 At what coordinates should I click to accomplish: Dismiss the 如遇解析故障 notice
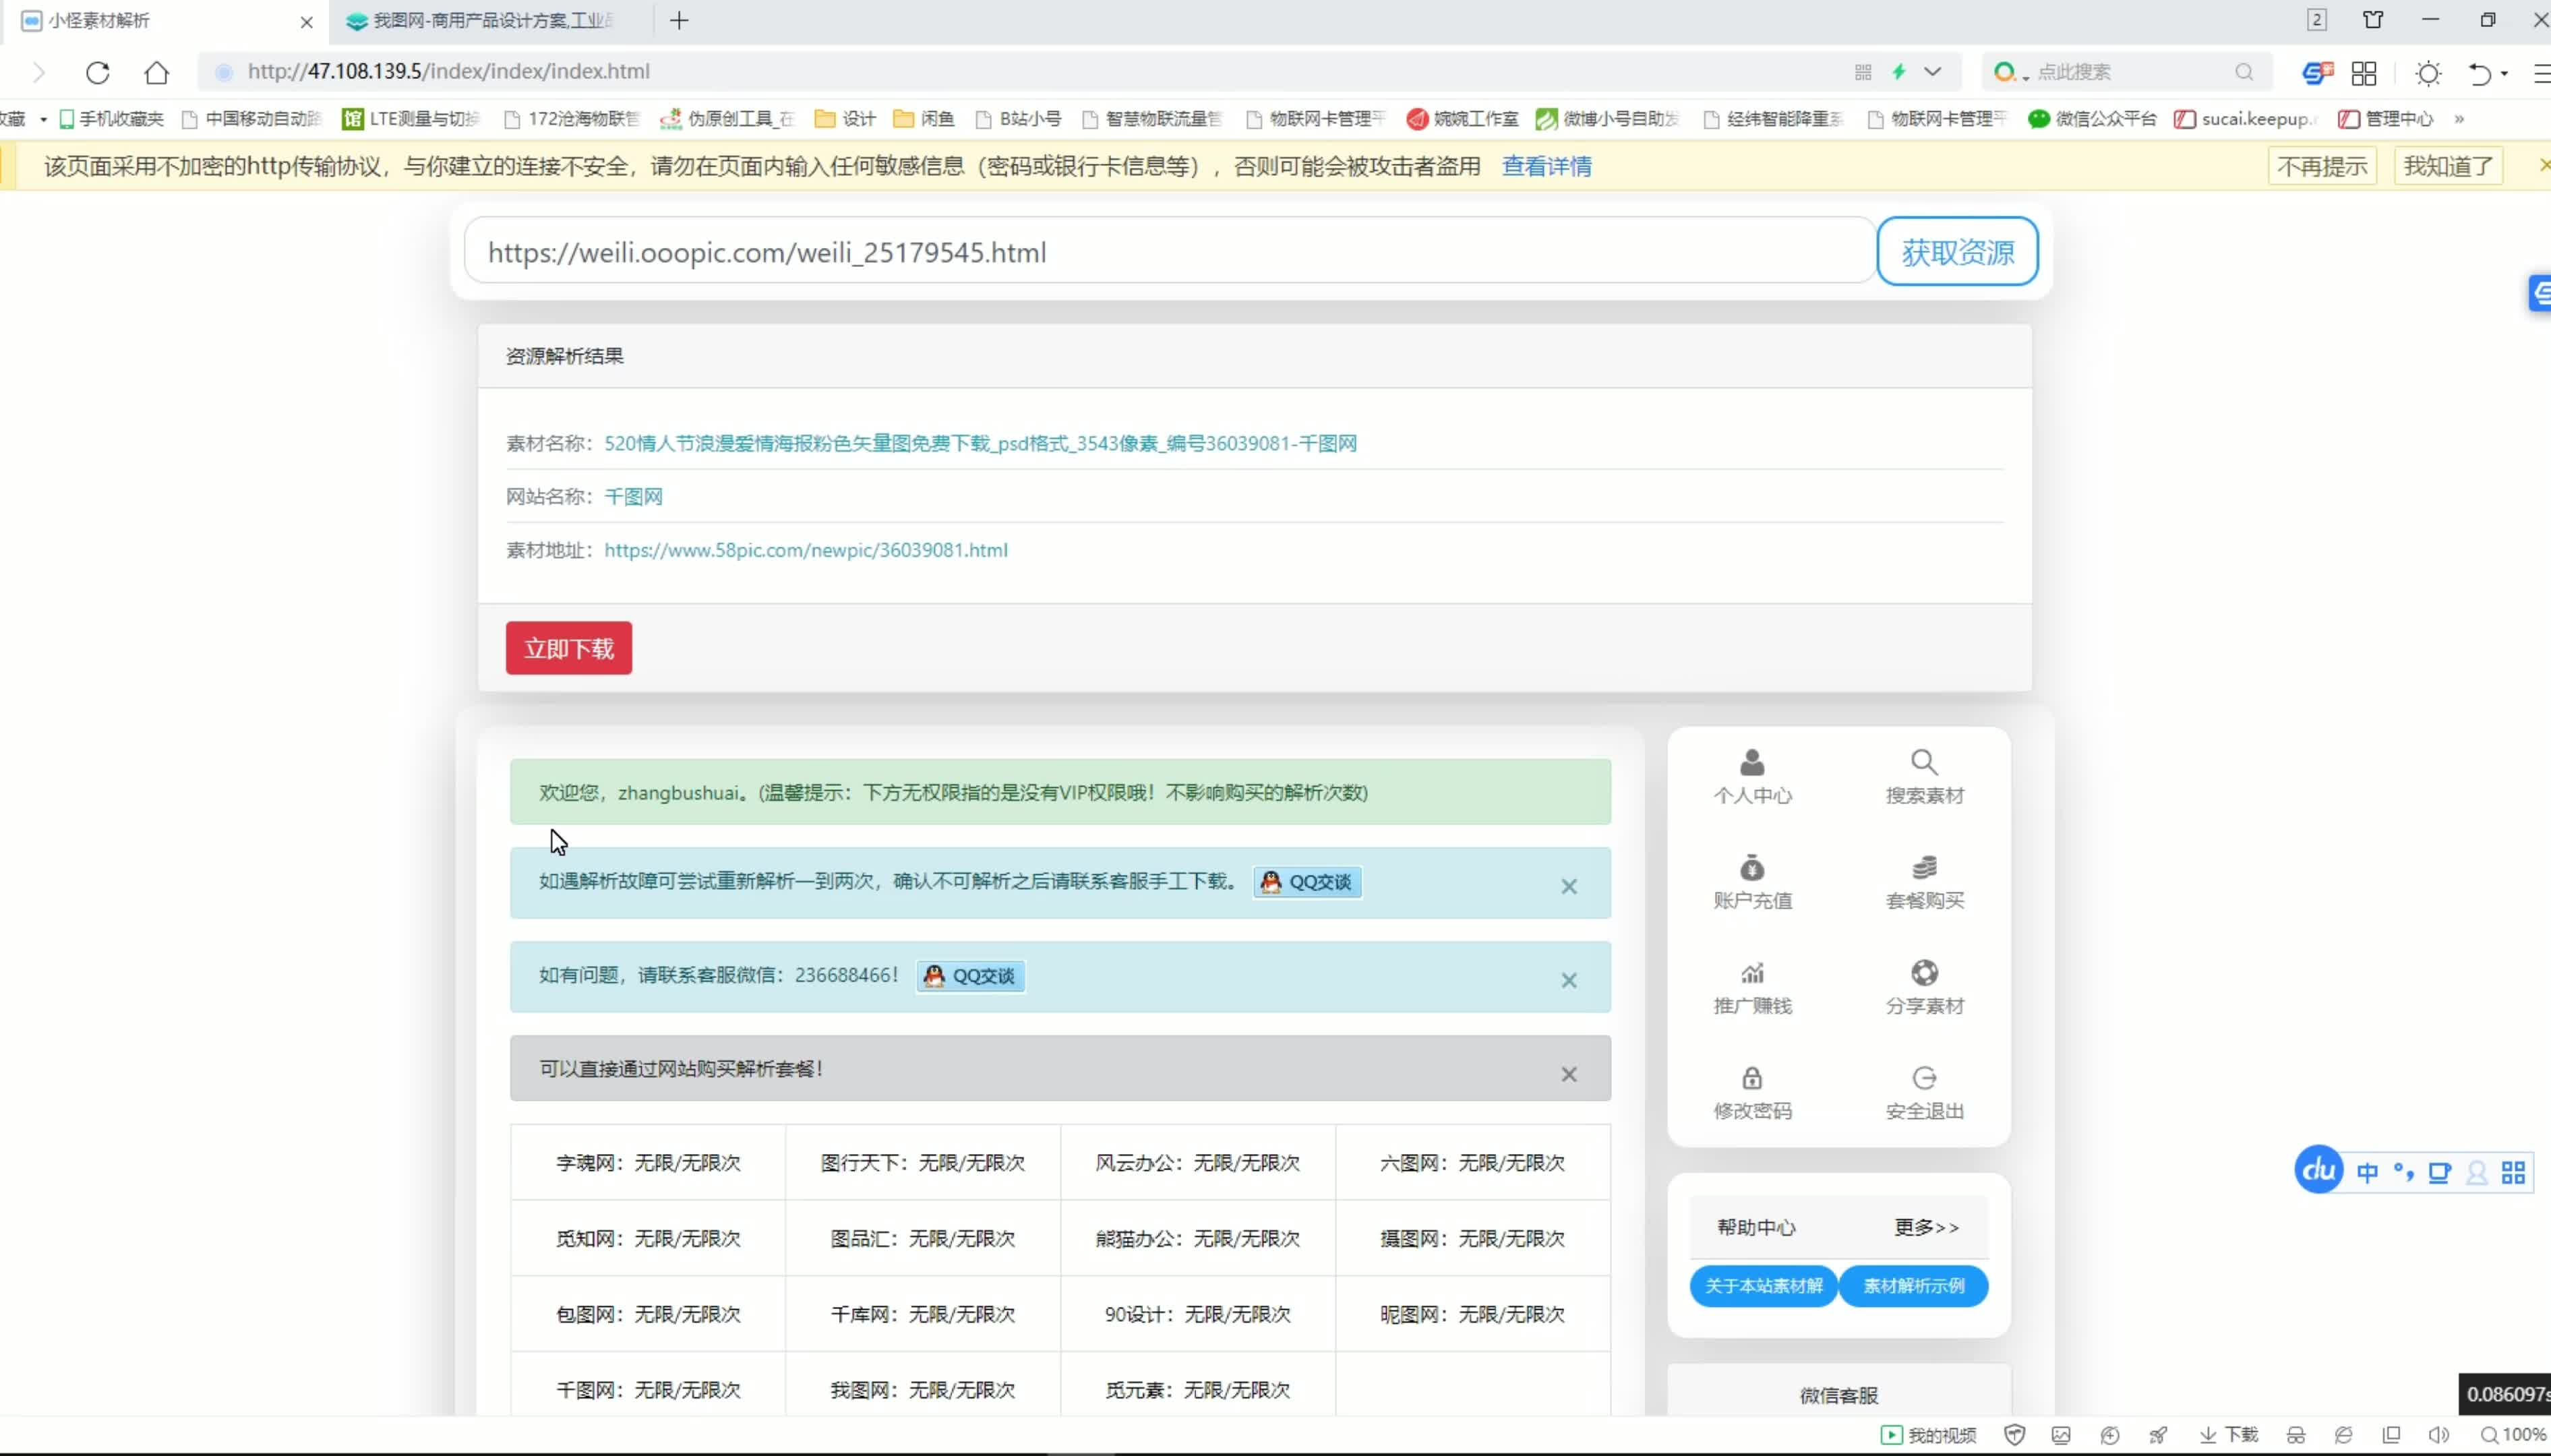pyautogui.click(x=1568, y=886)
